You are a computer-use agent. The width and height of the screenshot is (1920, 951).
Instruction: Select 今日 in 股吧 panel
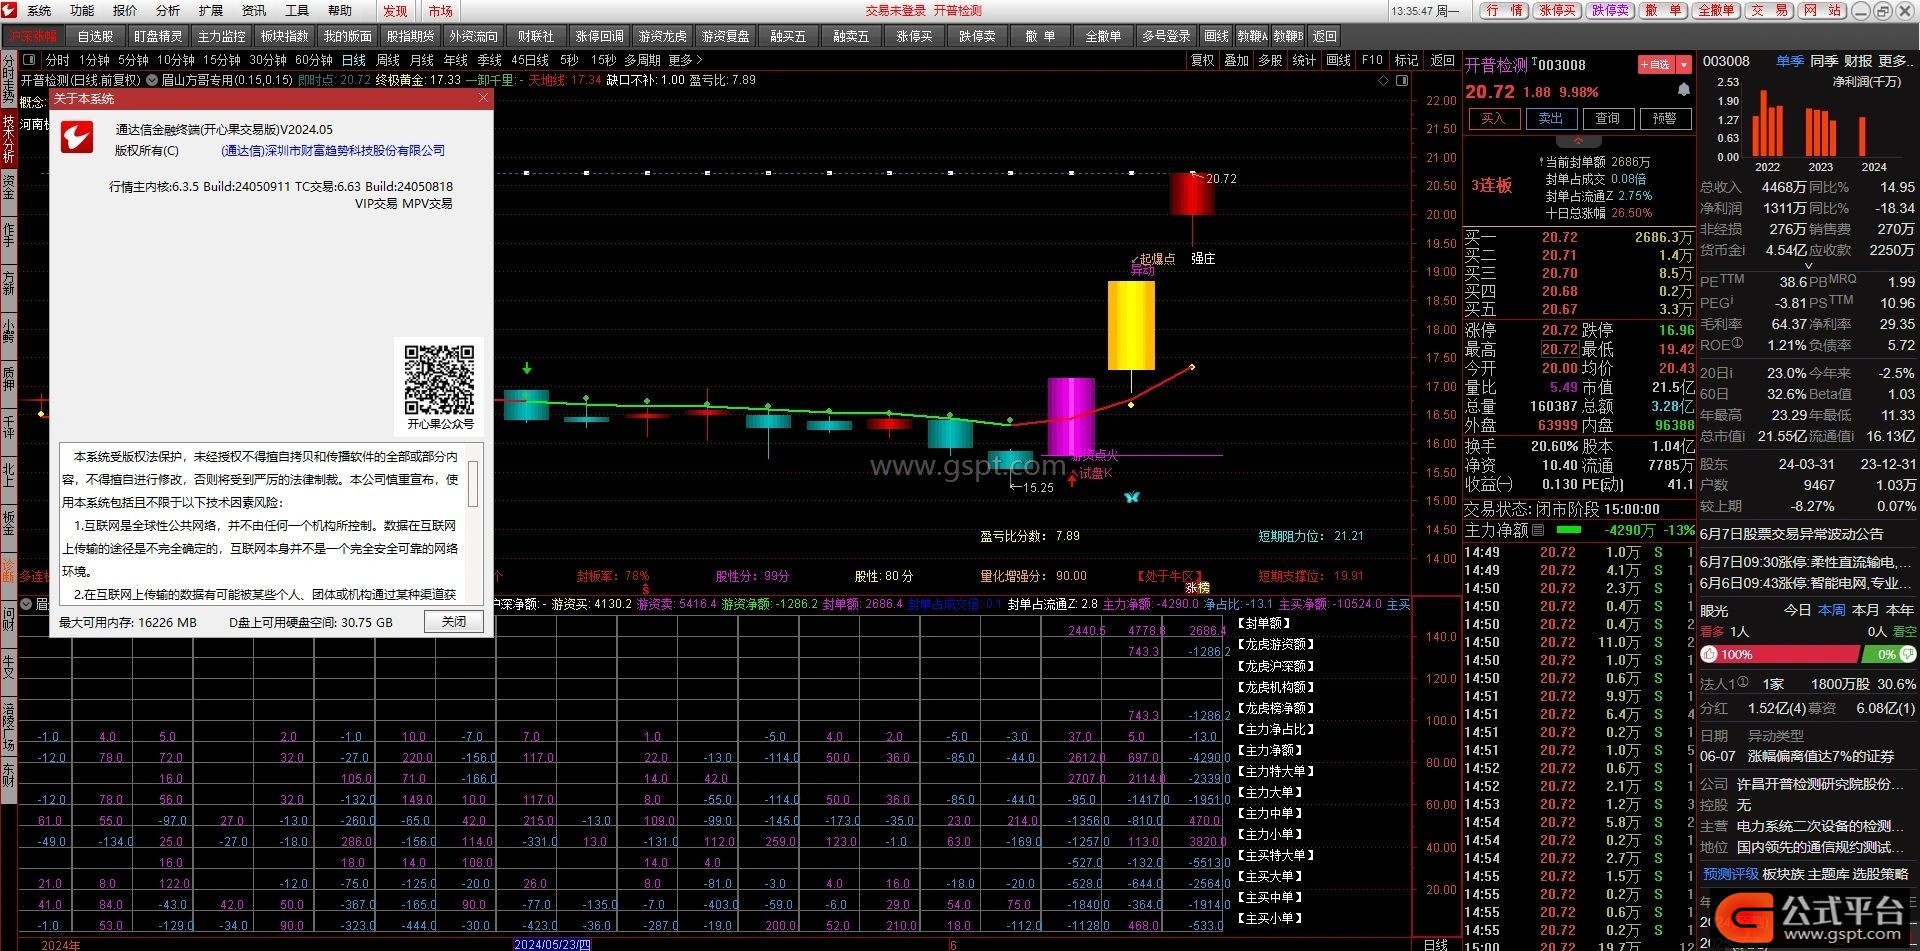1797,610
